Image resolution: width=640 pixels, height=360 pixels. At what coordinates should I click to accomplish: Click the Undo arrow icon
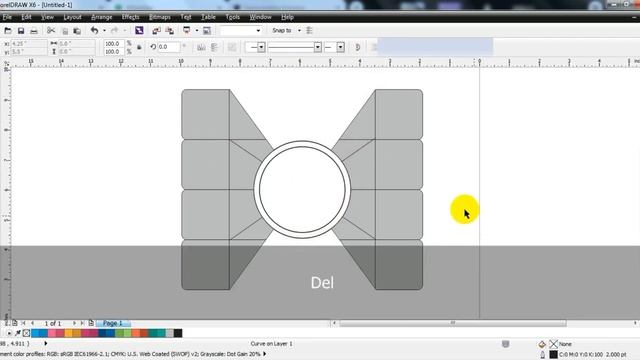click(x=94, y=31)
